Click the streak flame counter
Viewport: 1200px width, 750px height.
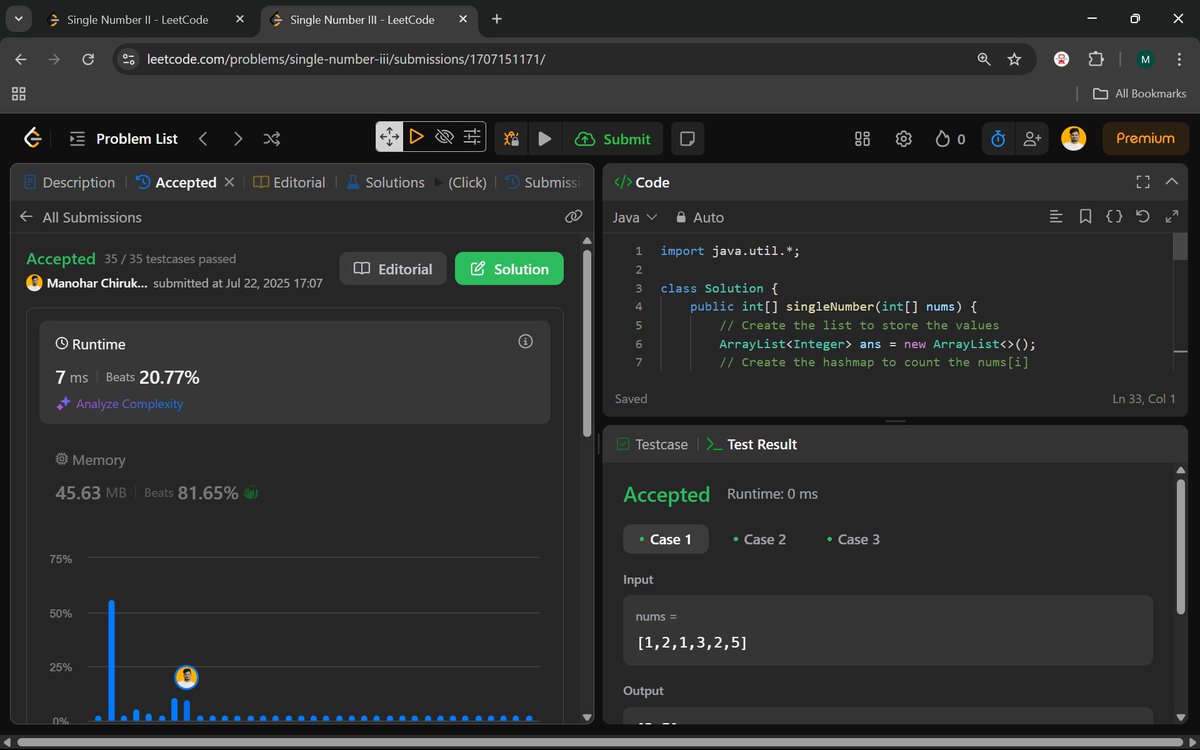coord(950,139)
